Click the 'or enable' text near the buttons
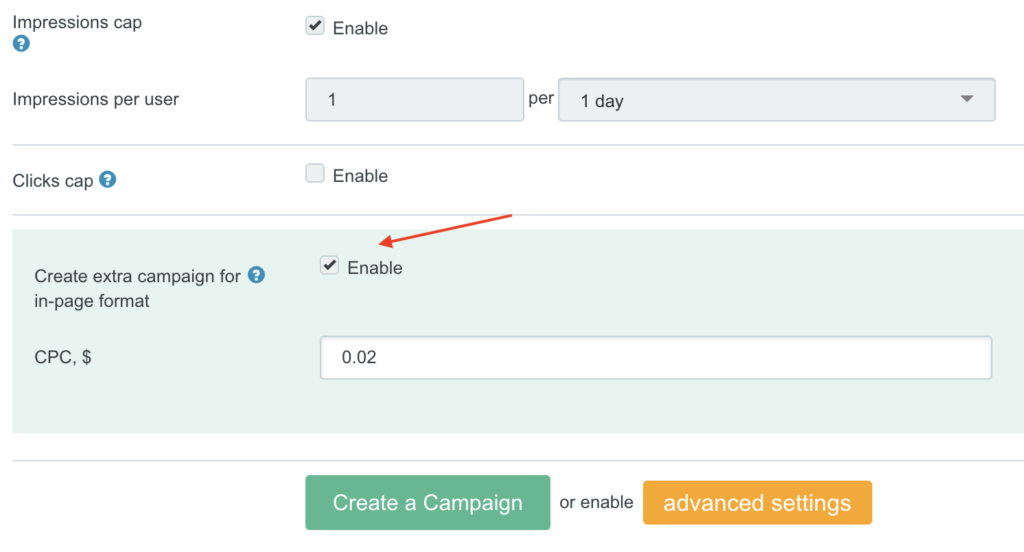 click(596, 503)
